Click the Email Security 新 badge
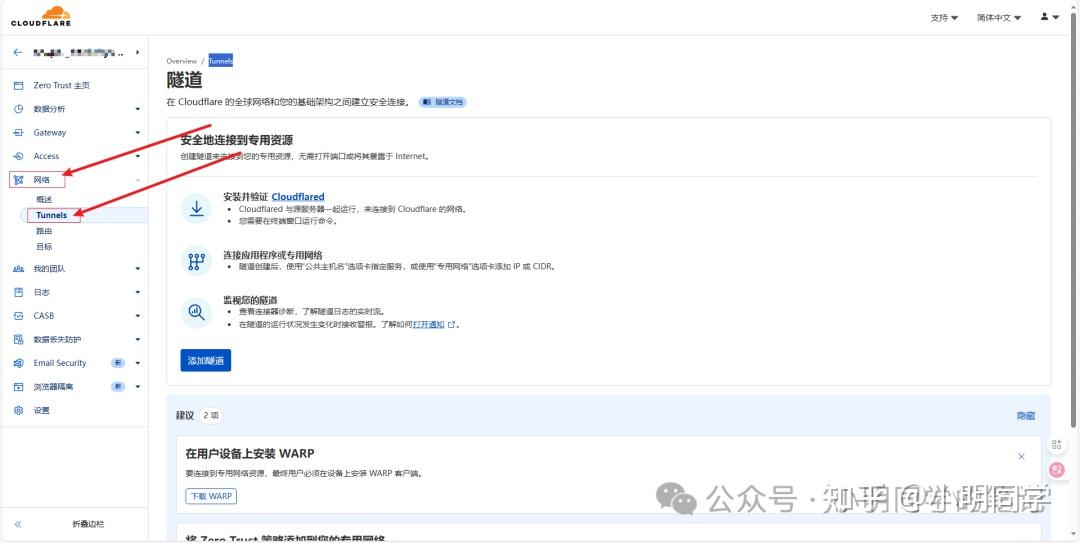 [x=118, y=363]
